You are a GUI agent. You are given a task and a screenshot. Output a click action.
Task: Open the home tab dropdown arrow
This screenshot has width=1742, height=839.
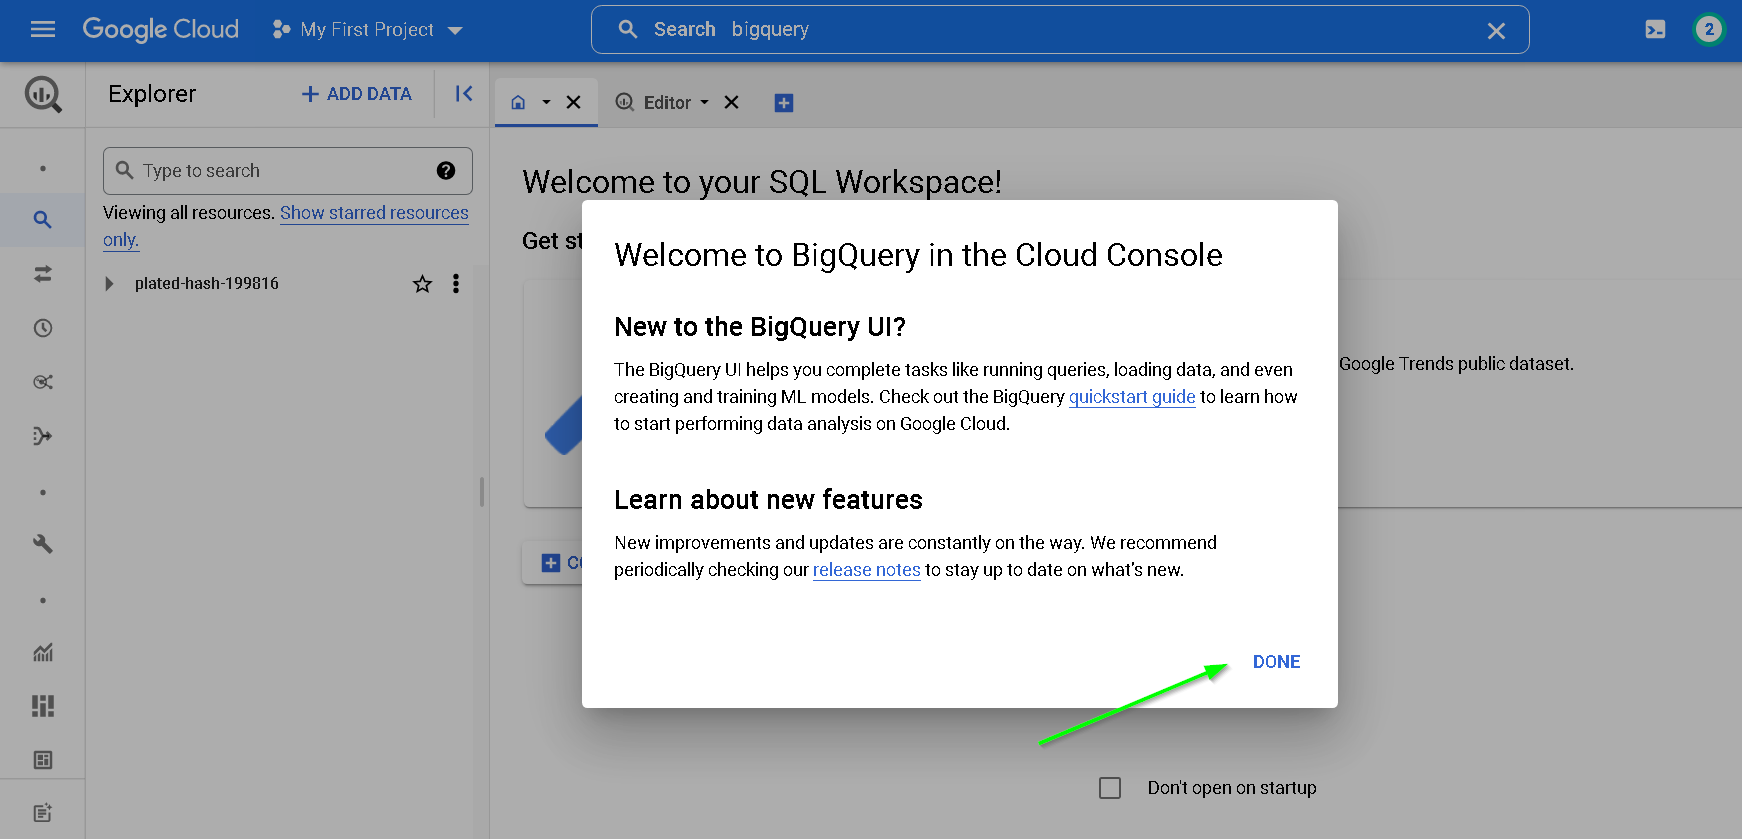(x=546, y=102)
